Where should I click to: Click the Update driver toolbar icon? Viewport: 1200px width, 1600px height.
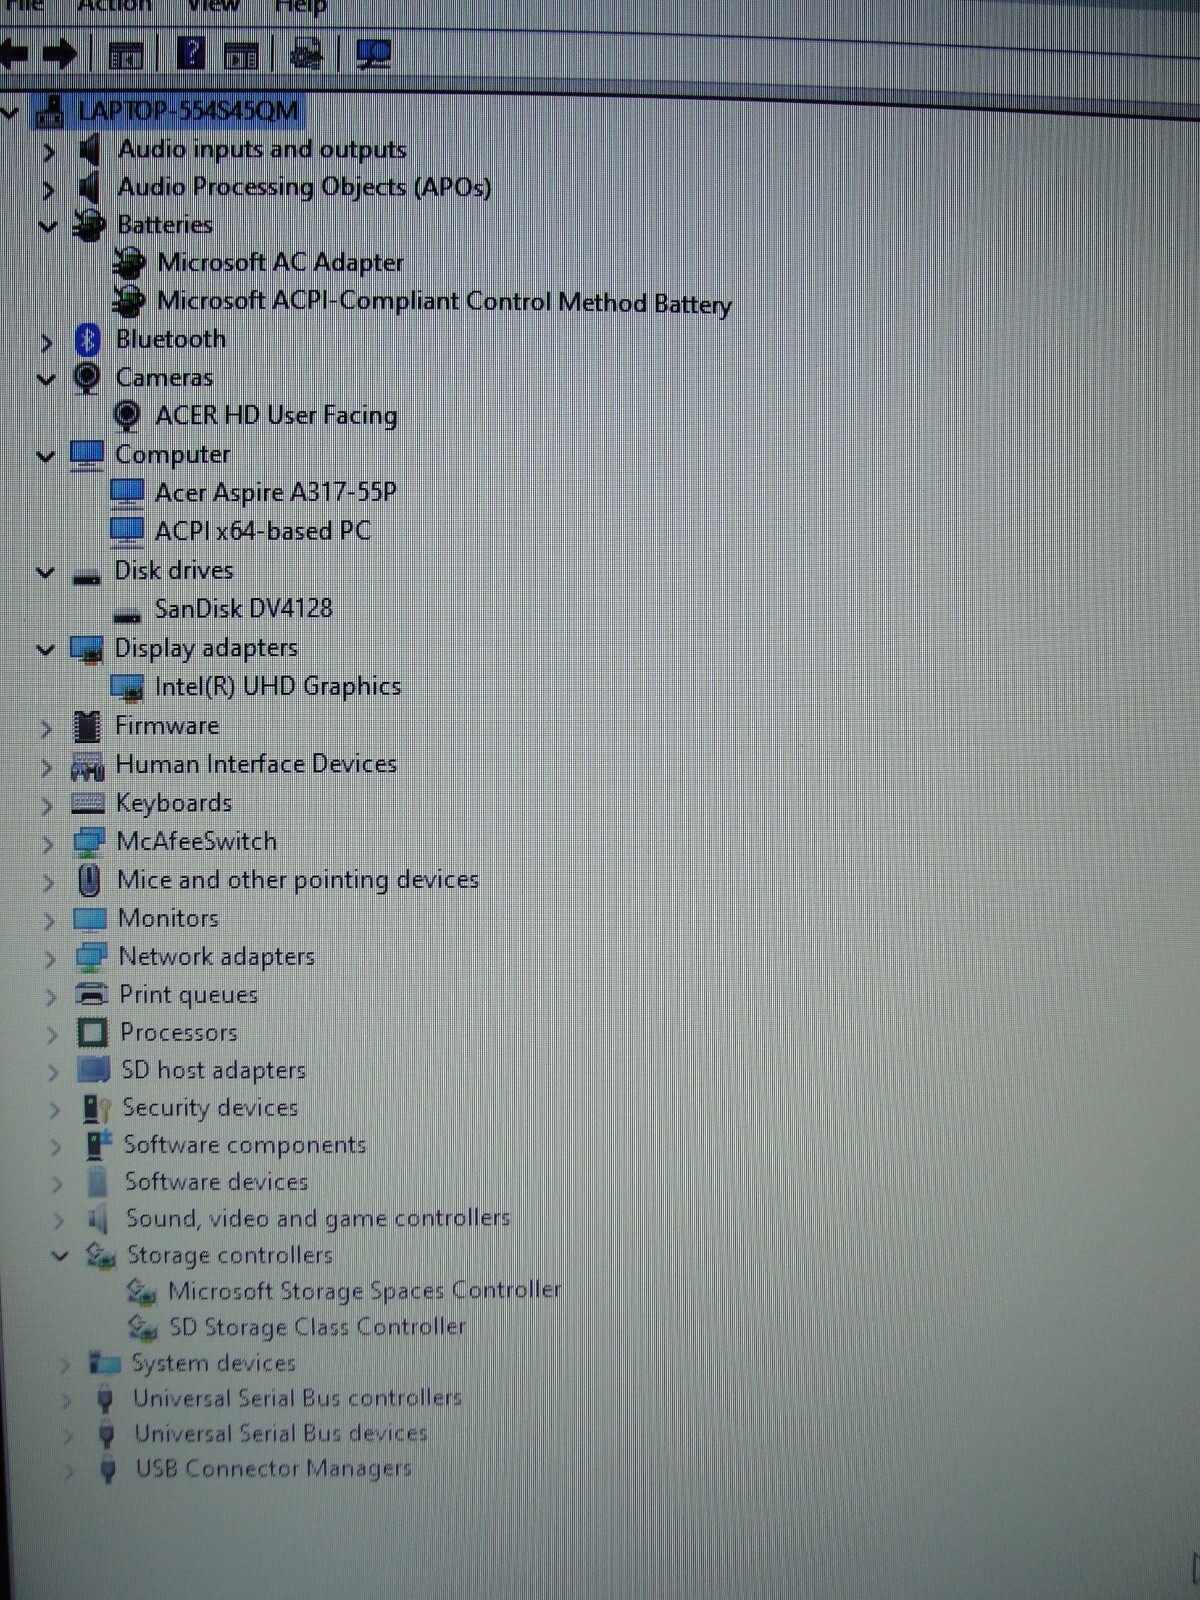point(306,53)
